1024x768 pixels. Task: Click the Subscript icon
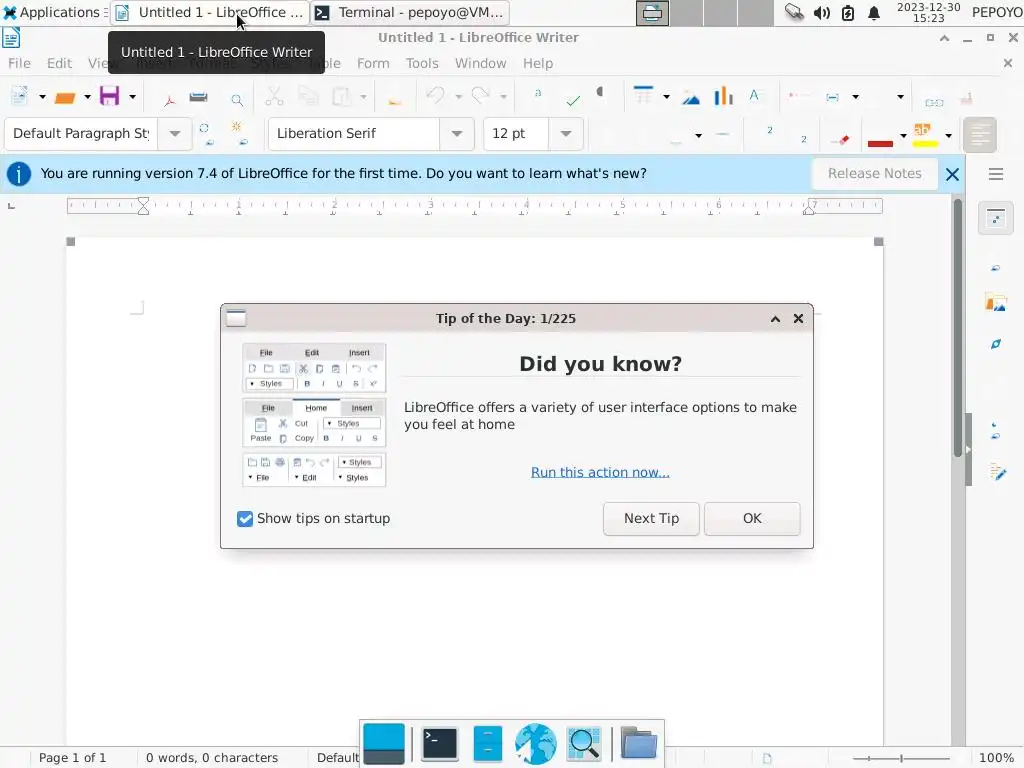point(803,139)
